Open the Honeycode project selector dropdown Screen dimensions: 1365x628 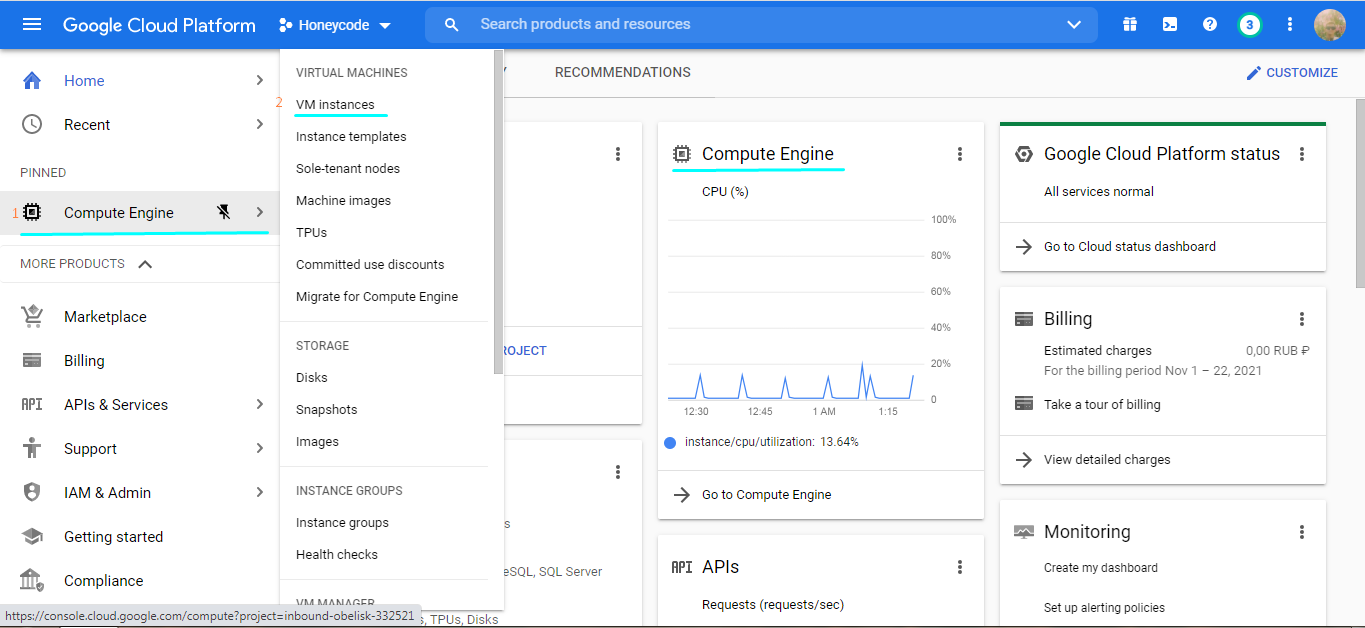pyautogui.click(x=335, y=25)
